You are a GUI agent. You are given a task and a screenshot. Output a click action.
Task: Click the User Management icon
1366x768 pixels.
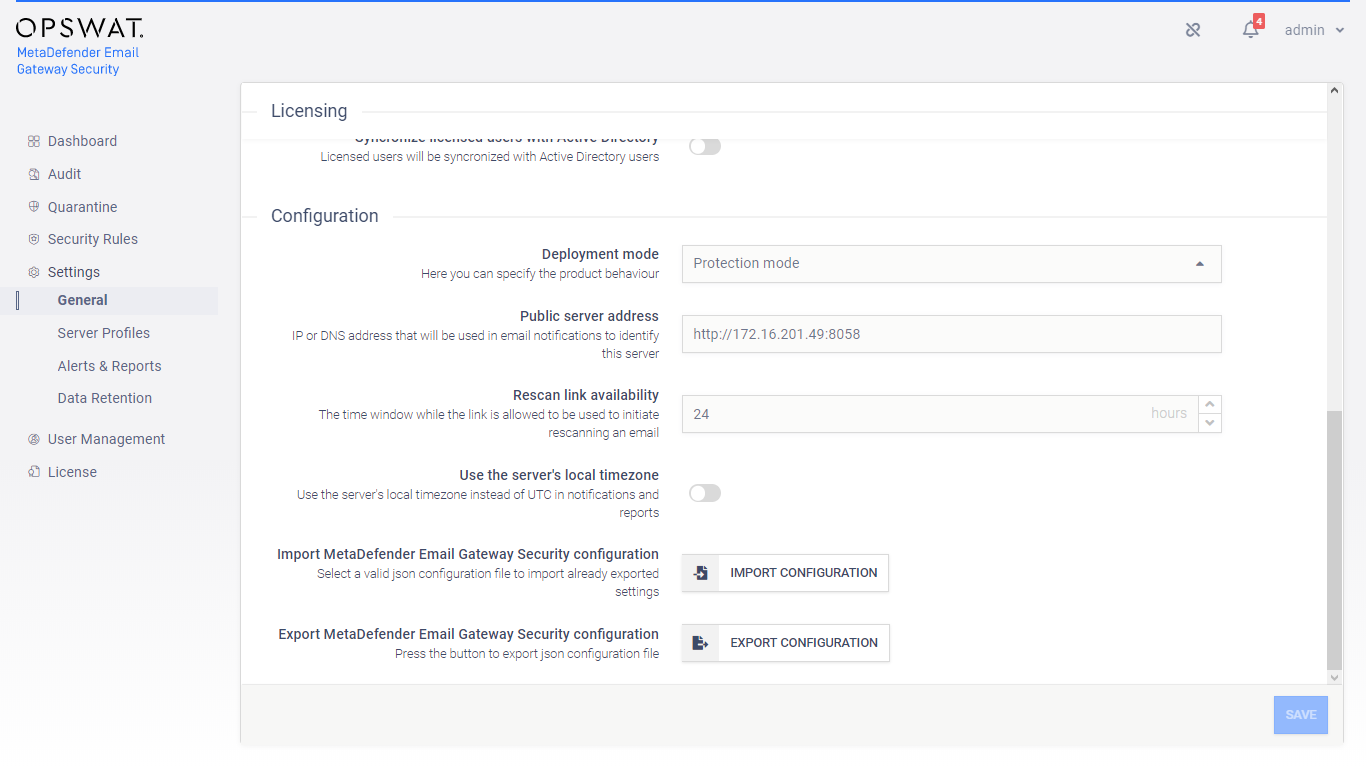pos(34,439)
